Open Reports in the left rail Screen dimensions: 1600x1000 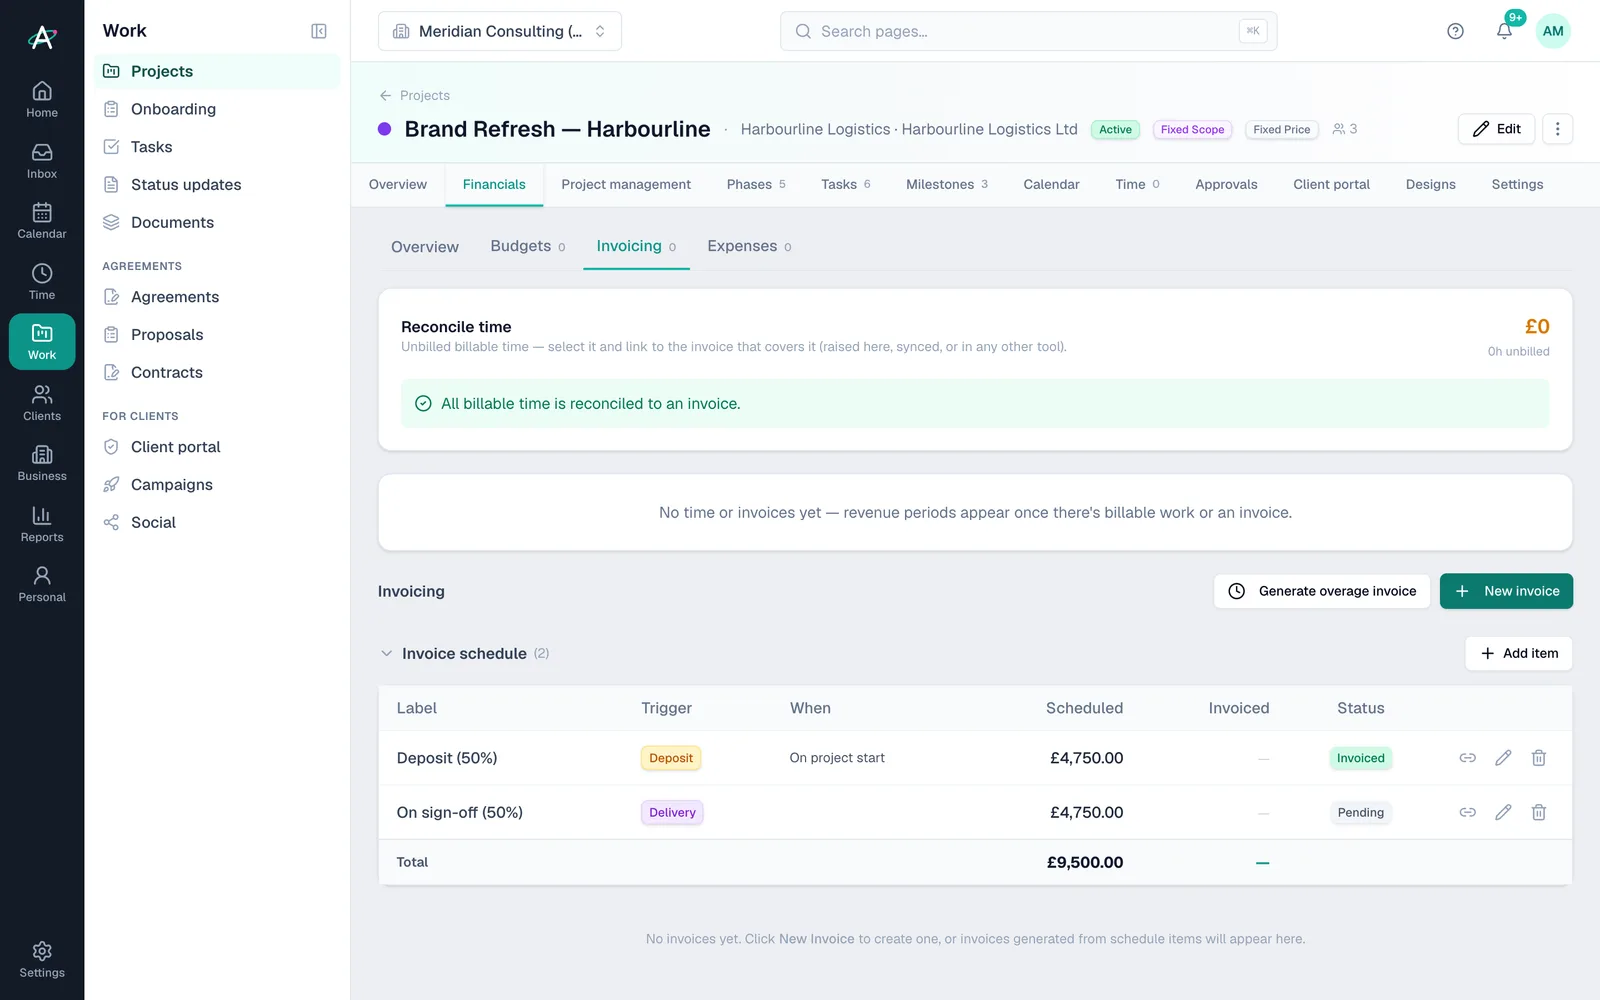[42, 524]
